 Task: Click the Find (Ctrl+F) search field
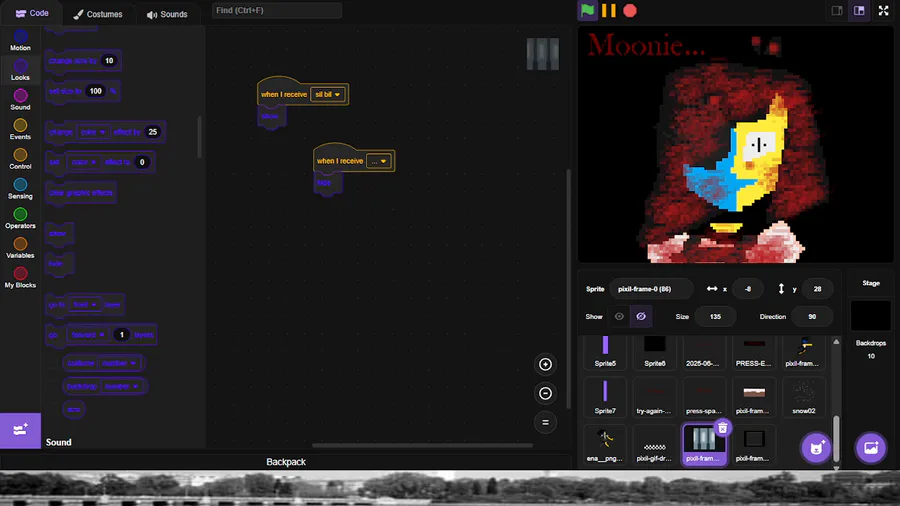tap(277, 10)
